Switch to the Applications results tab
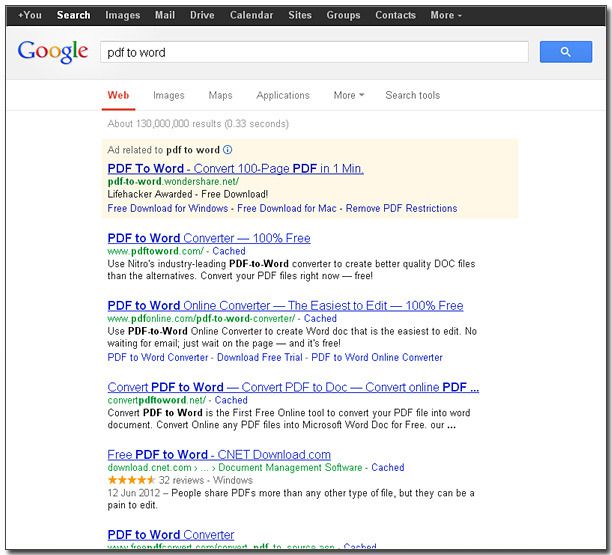 point(283,95)
